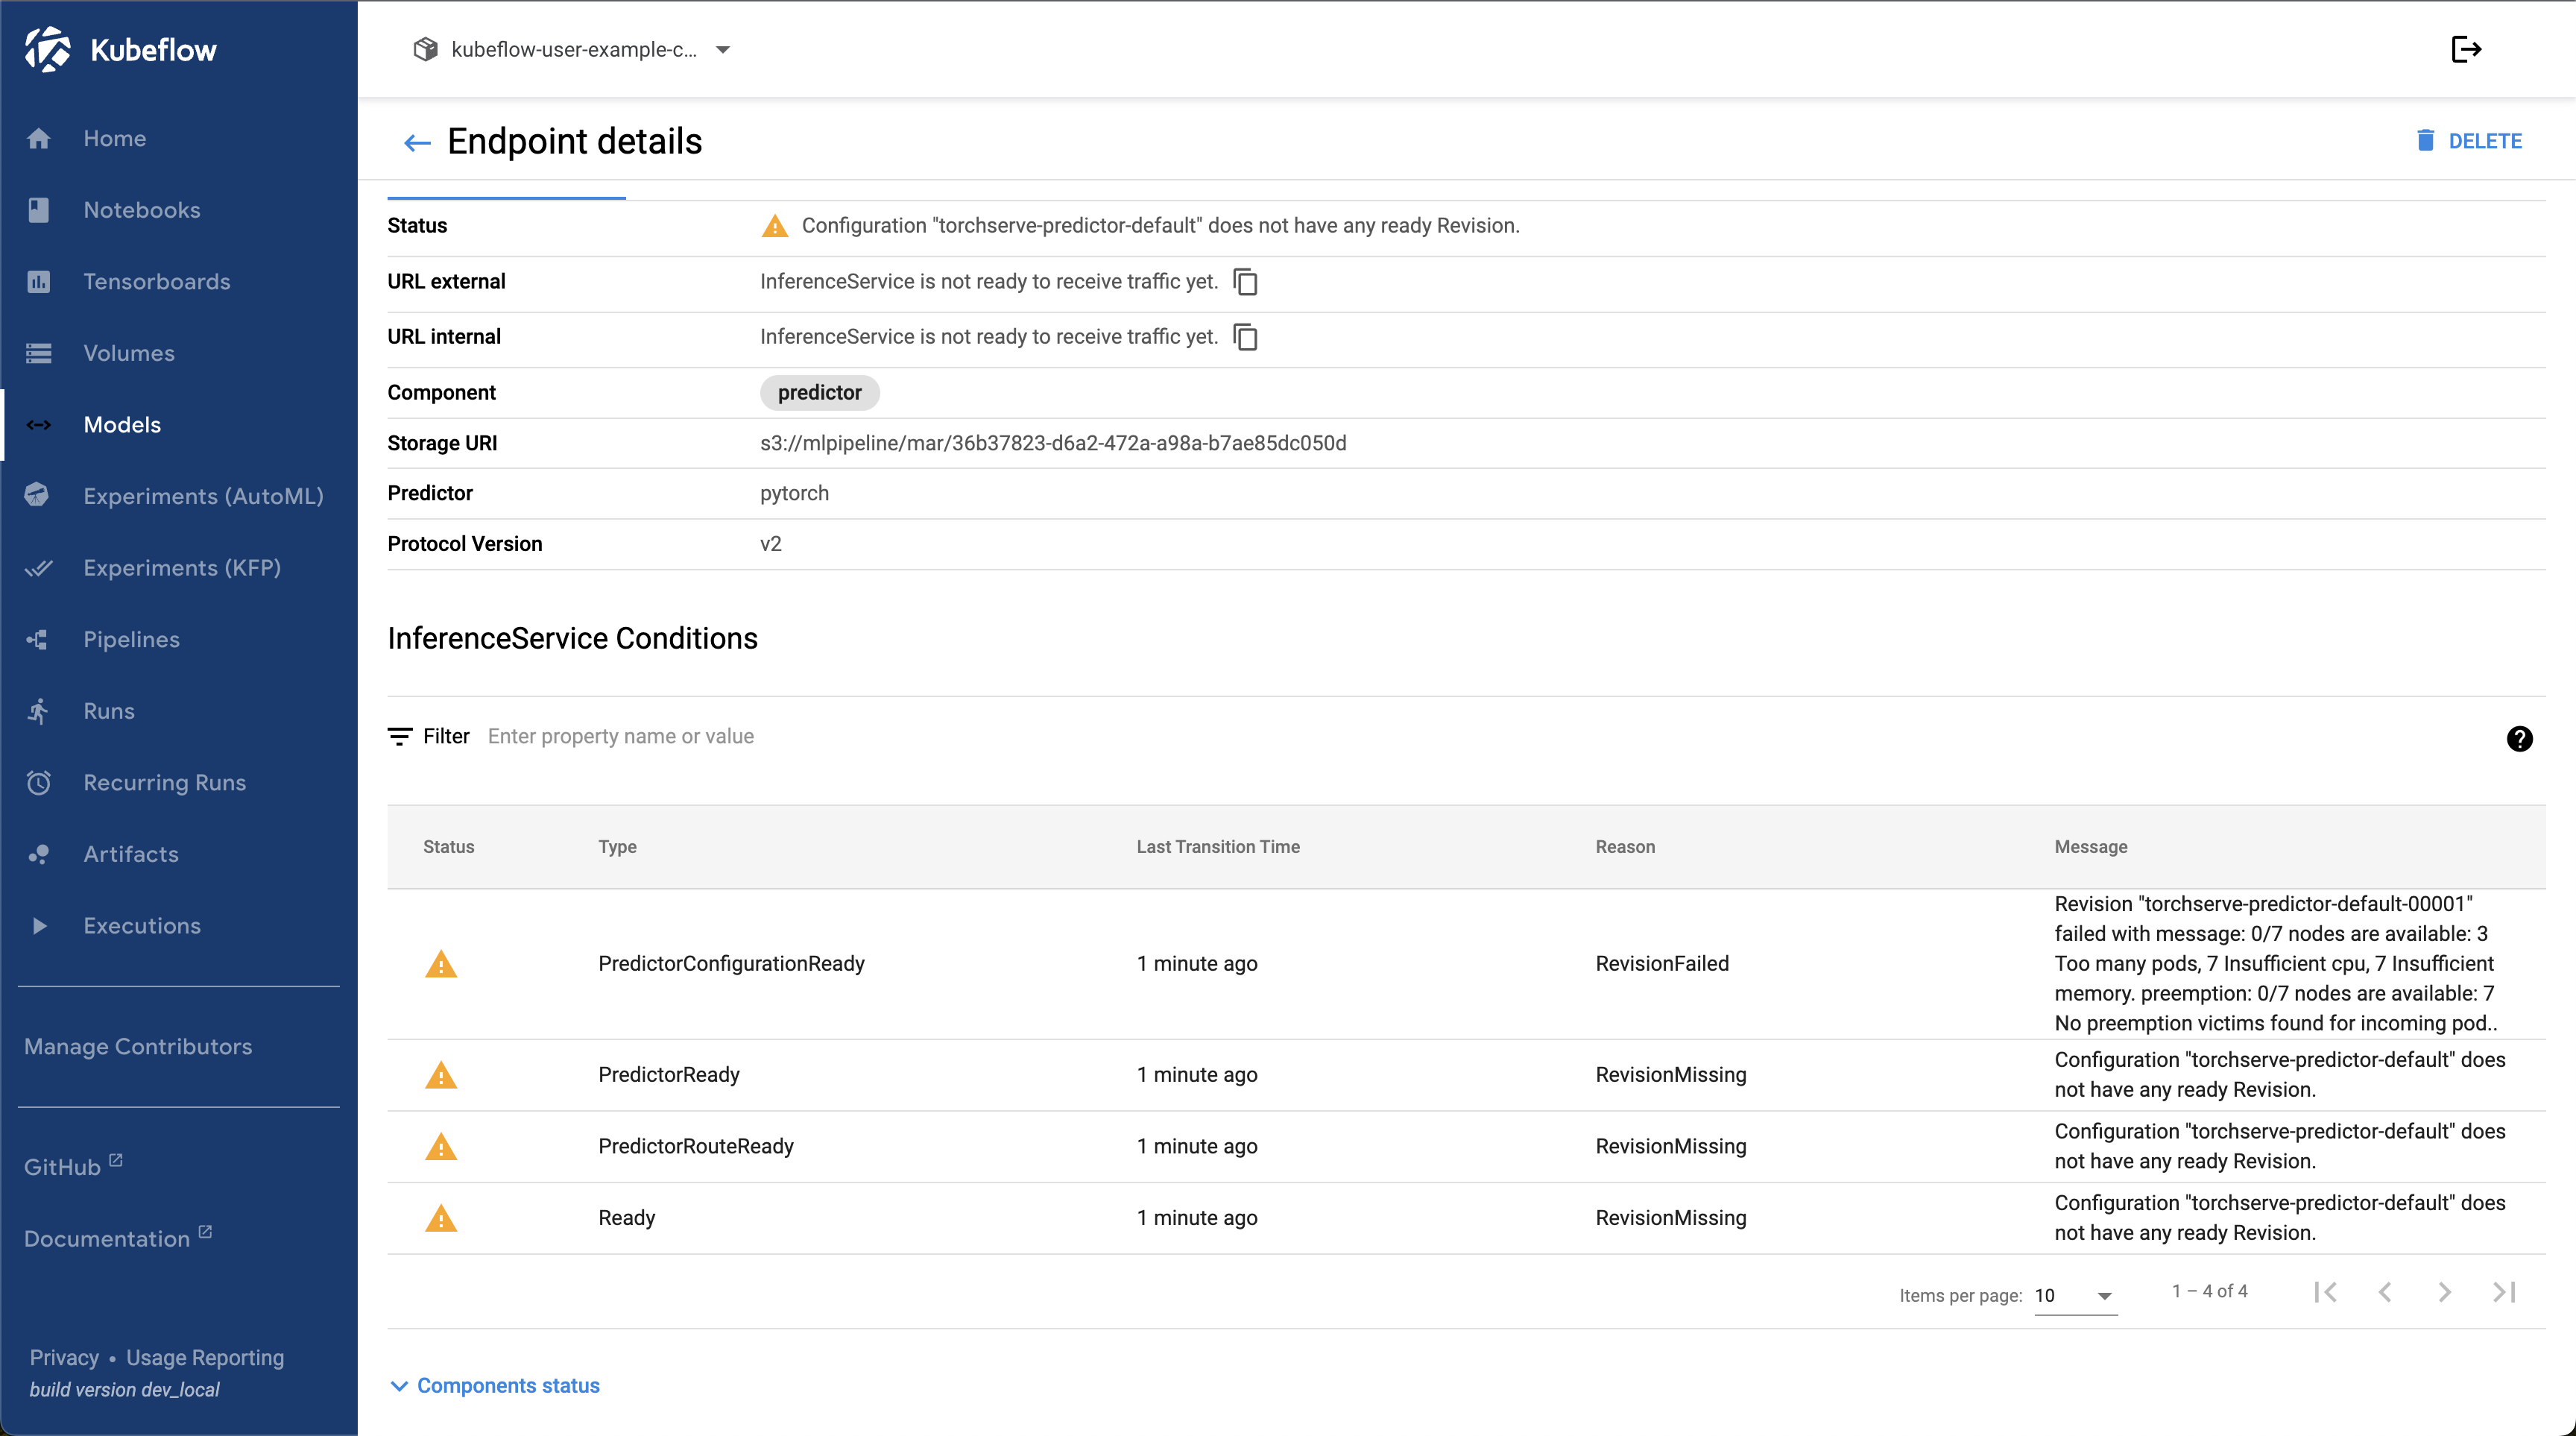2576x1436 pixels.
Task: Open help icon for the filter table
Action: pos(2519,738)
